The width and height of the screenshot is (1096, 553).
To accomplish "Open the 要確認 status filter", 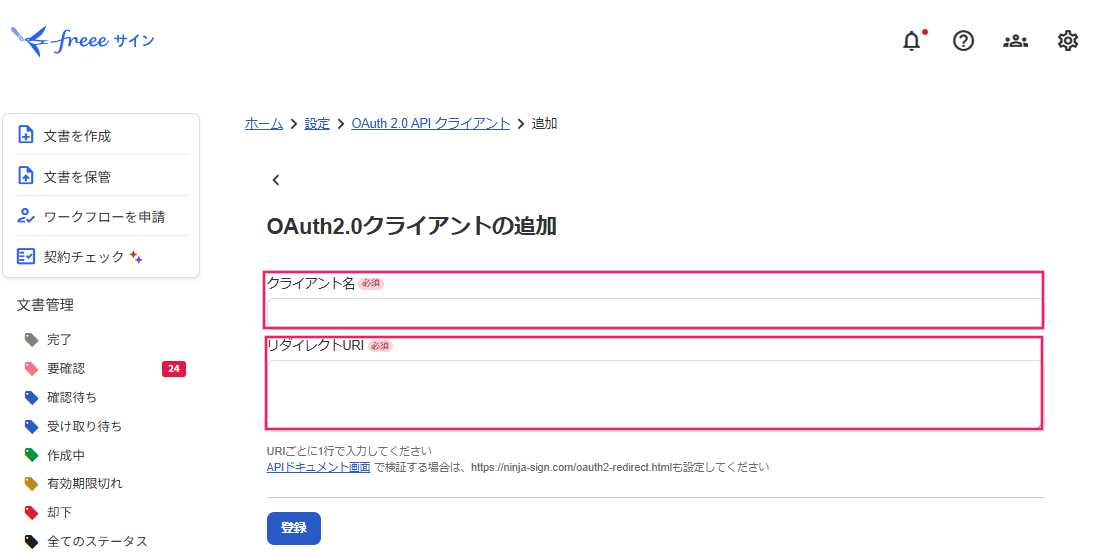I will tap(66, 368).
